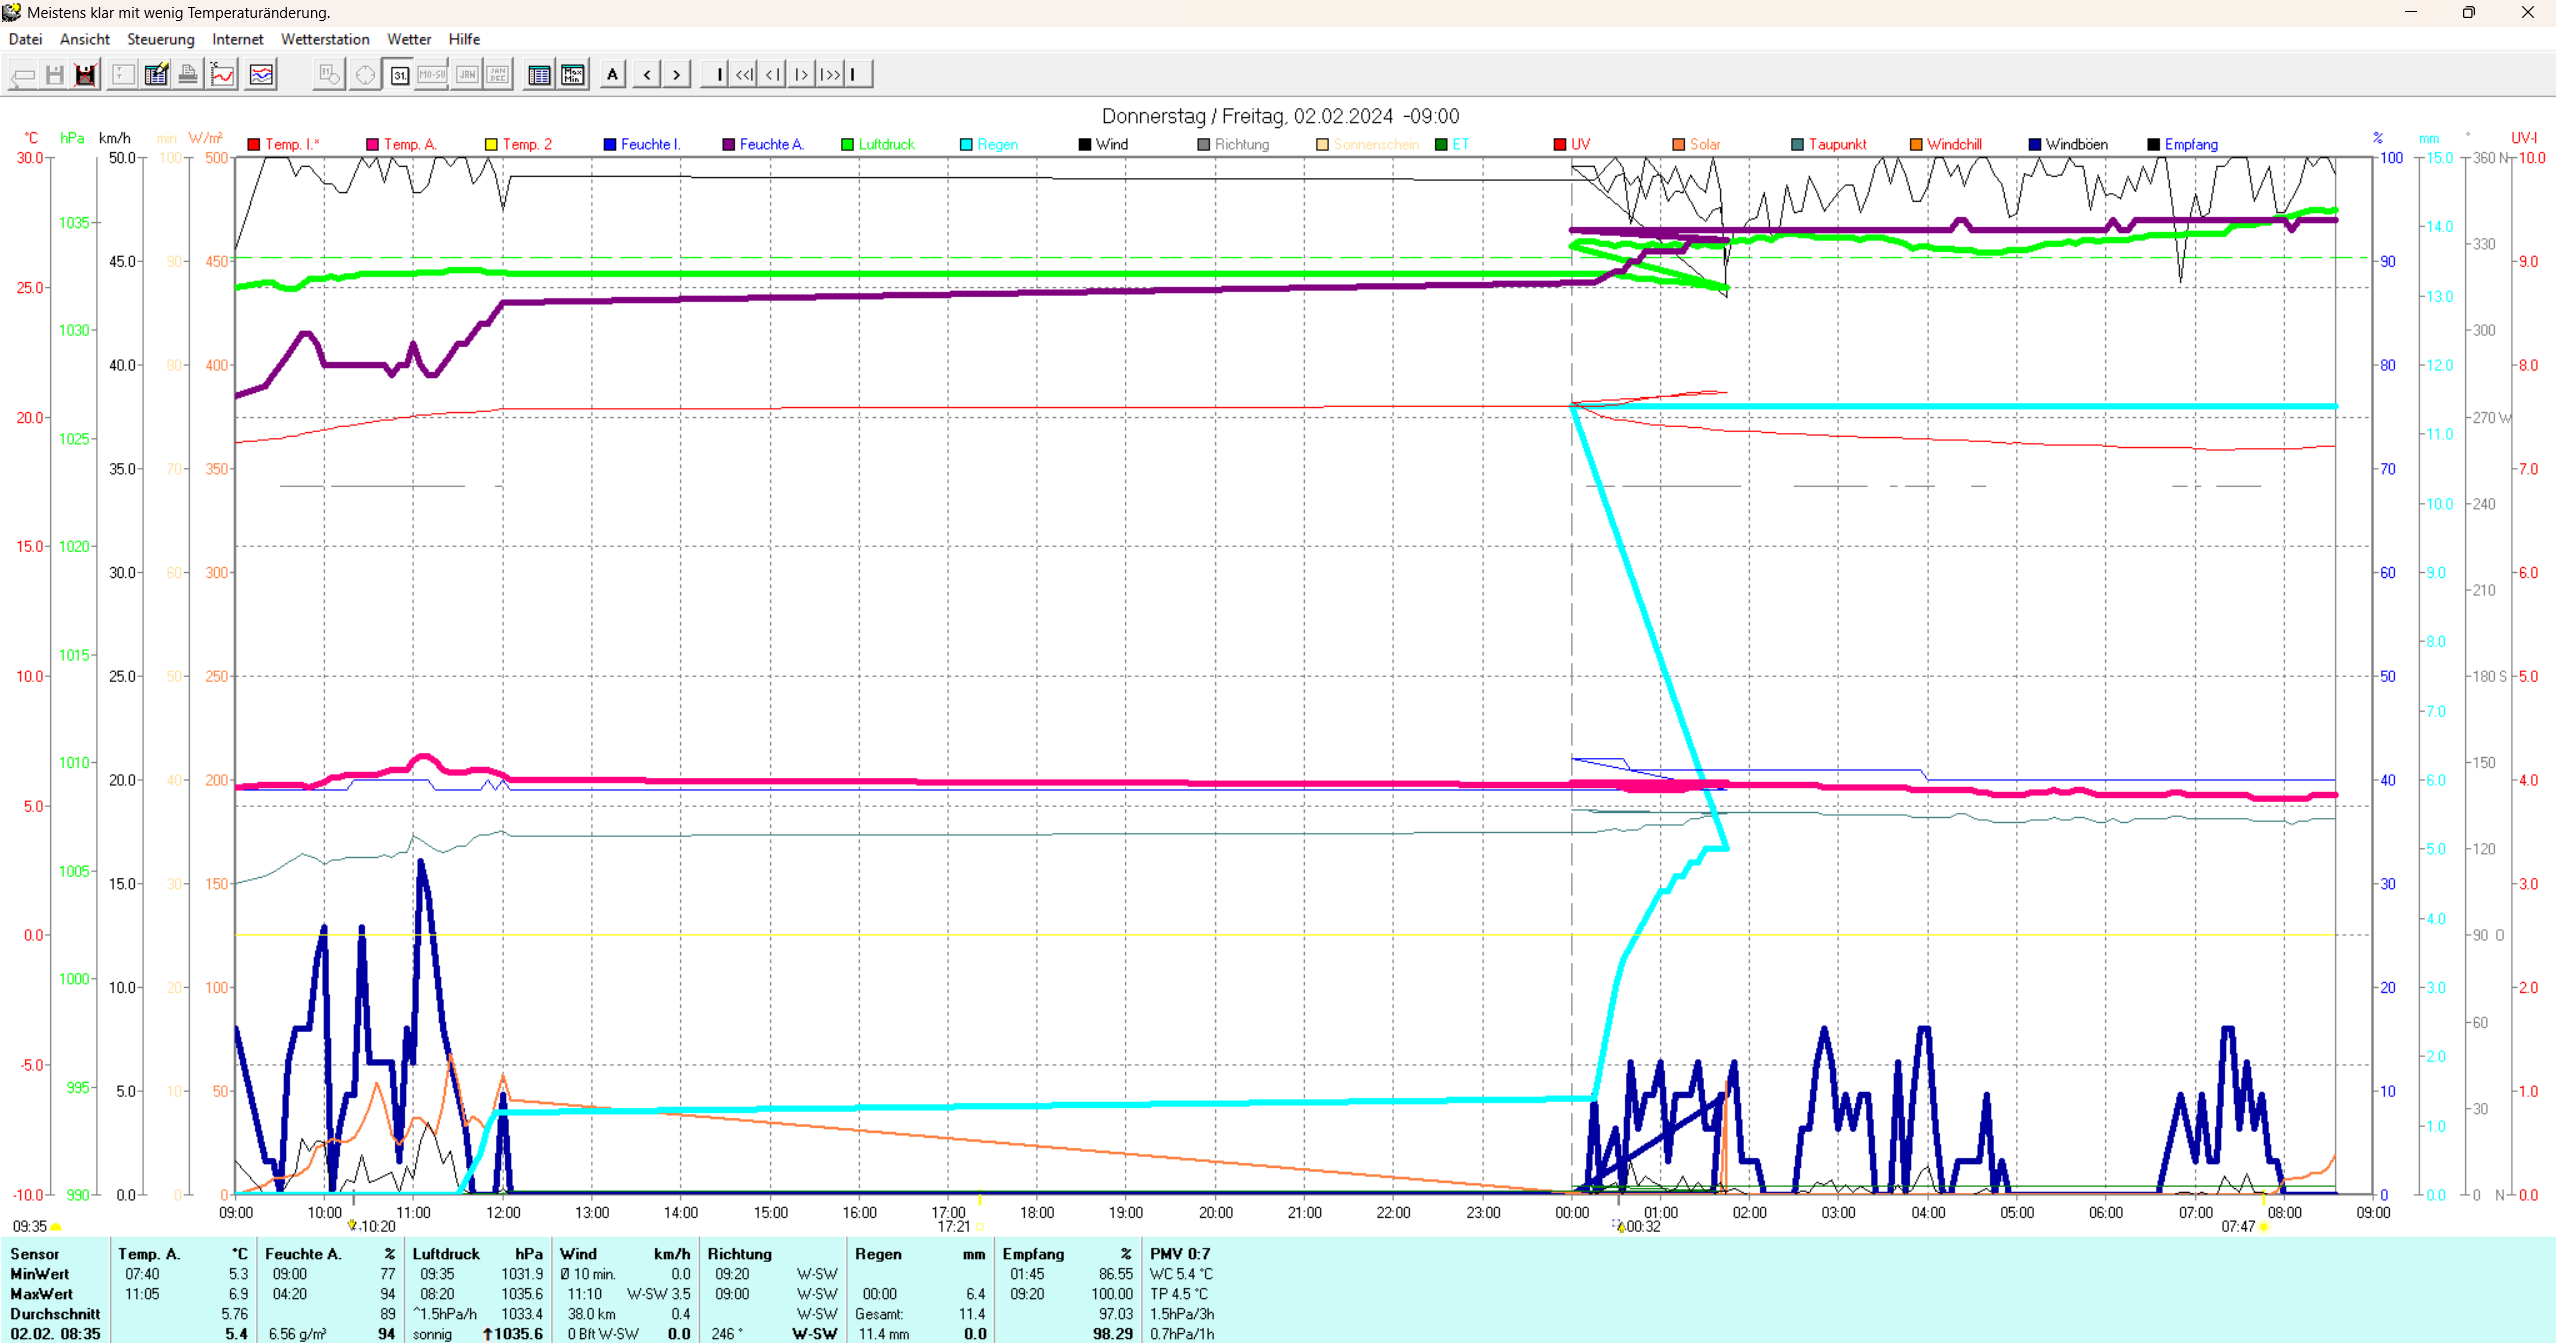Toggle the Regen series in legend
The width and height of the screenshot is (2556, 1343).
966,144
